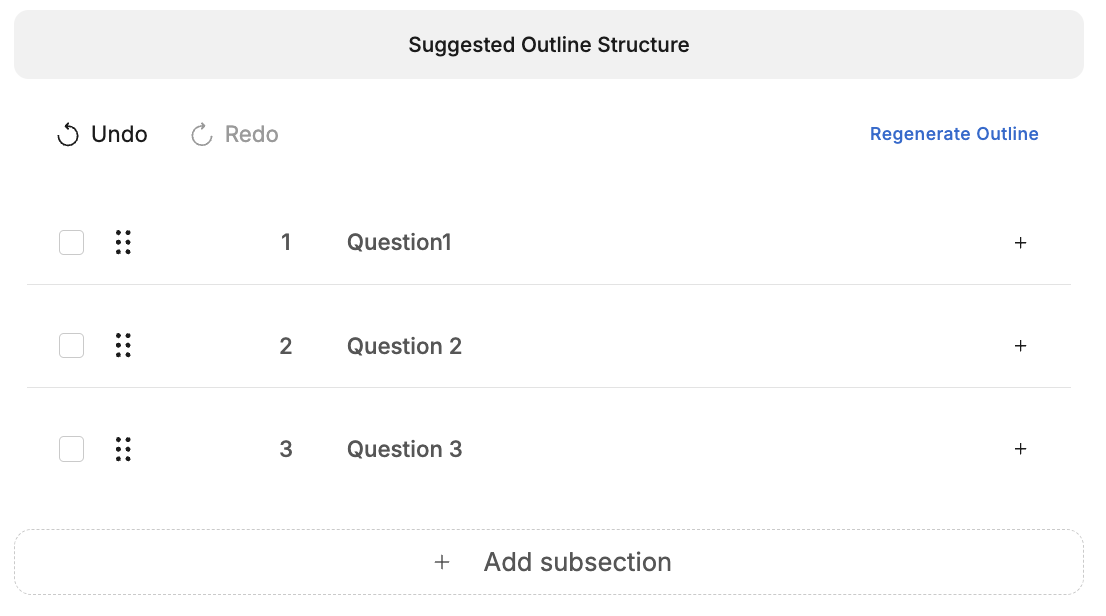Screen dimensions: 1106x616
Task: Click the Undo label
Action: [x=119, y=134]
